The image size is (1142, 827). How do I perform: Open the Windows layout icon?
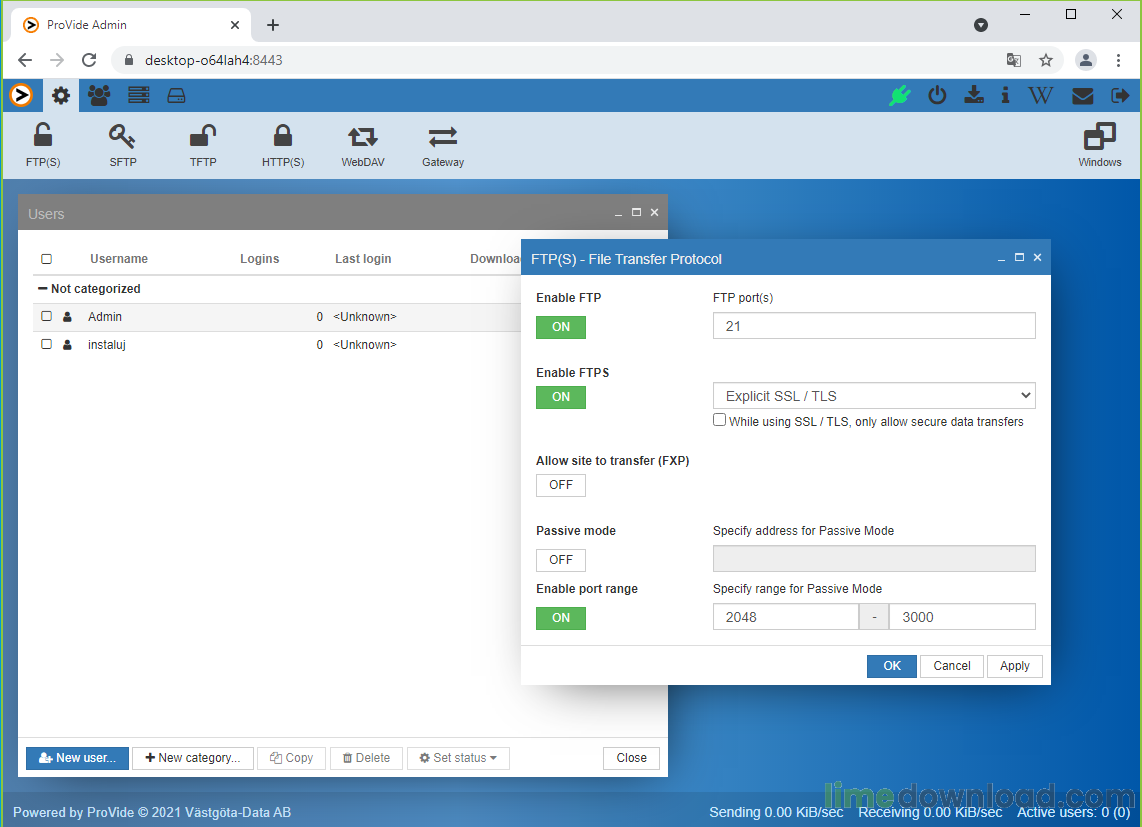pyautogui.click(x=1099, y=145)
